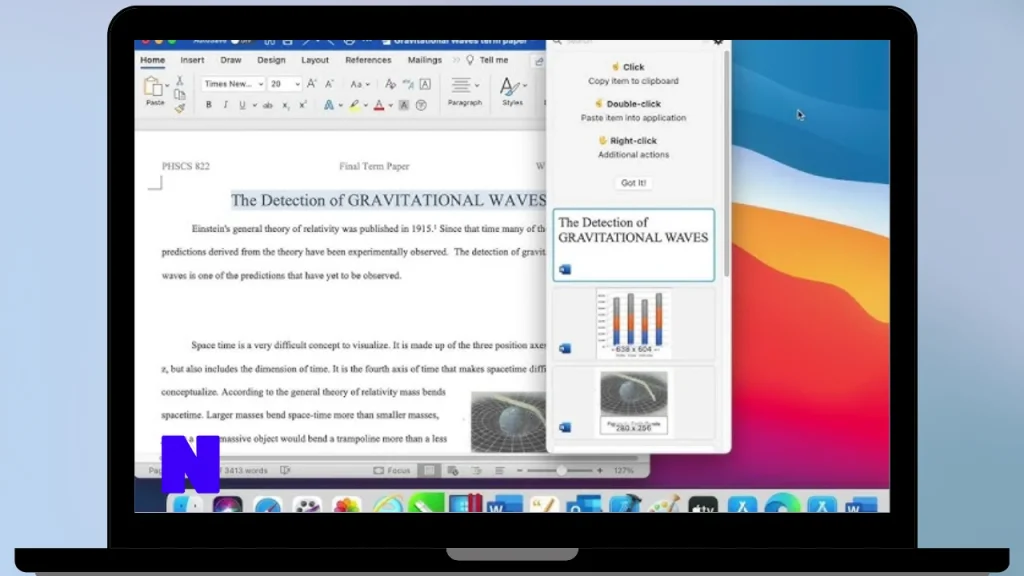The width and height of the screenshot is (1024, 576).
Task: Apply the red font color
Action: pos(379,105)
